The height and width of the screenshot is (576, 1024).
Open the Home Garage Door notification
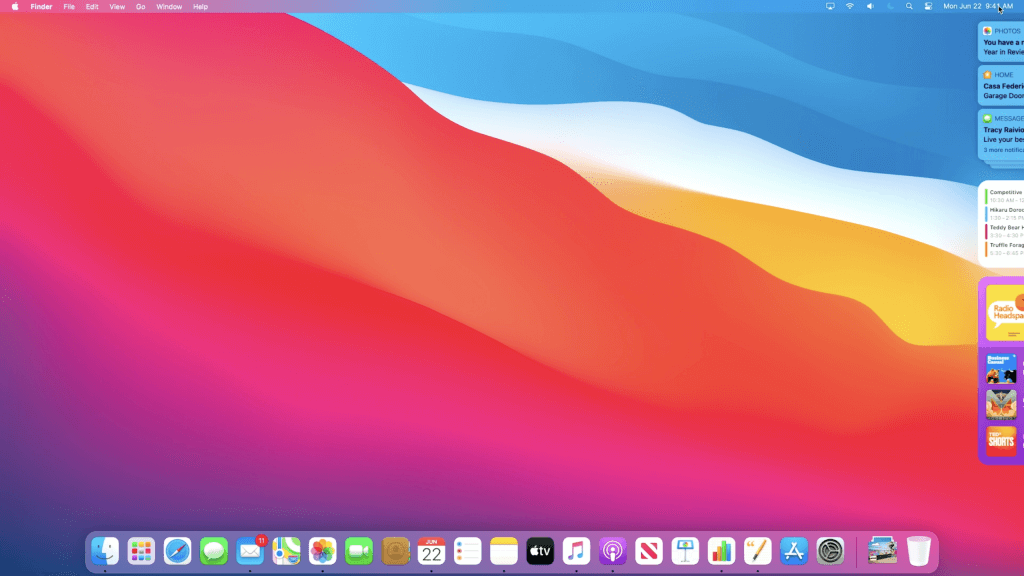(x=1001, y=85)
